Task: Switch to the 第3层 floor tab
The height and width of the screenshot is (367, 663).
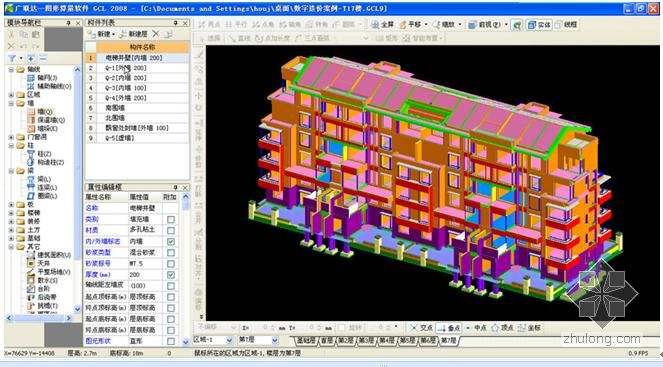Action: [x=366, y=340]
